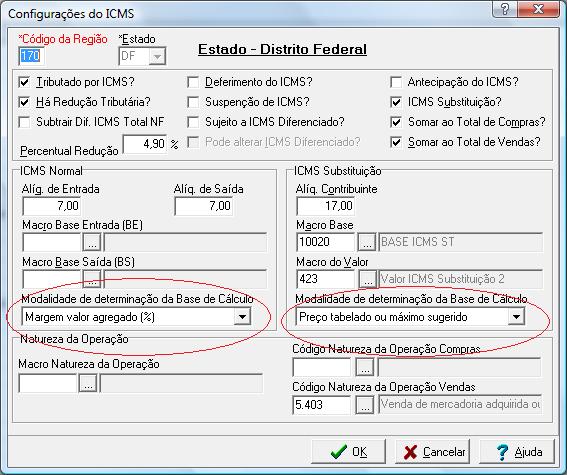Open Preço tabelado ou máximo sugerido dropdown
The height and width of the screenshot is (475, 567).
pyautogui.click(x=516, y=317)
